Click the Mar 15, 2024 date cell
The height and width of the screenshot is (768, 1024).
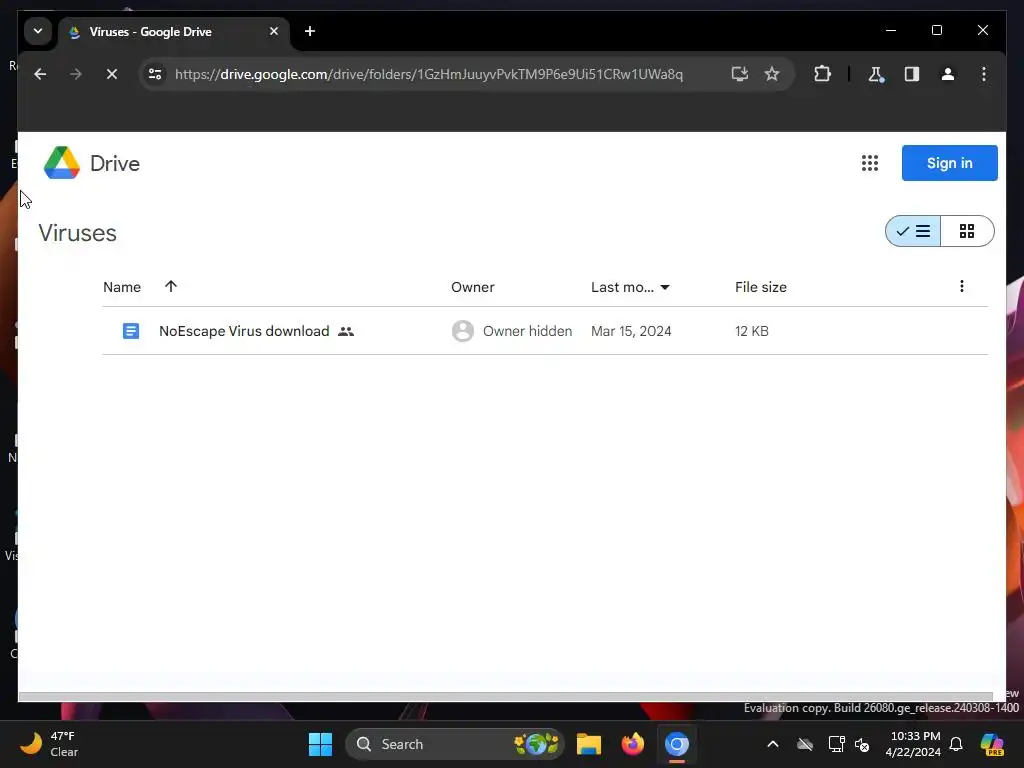click(631, 331)
